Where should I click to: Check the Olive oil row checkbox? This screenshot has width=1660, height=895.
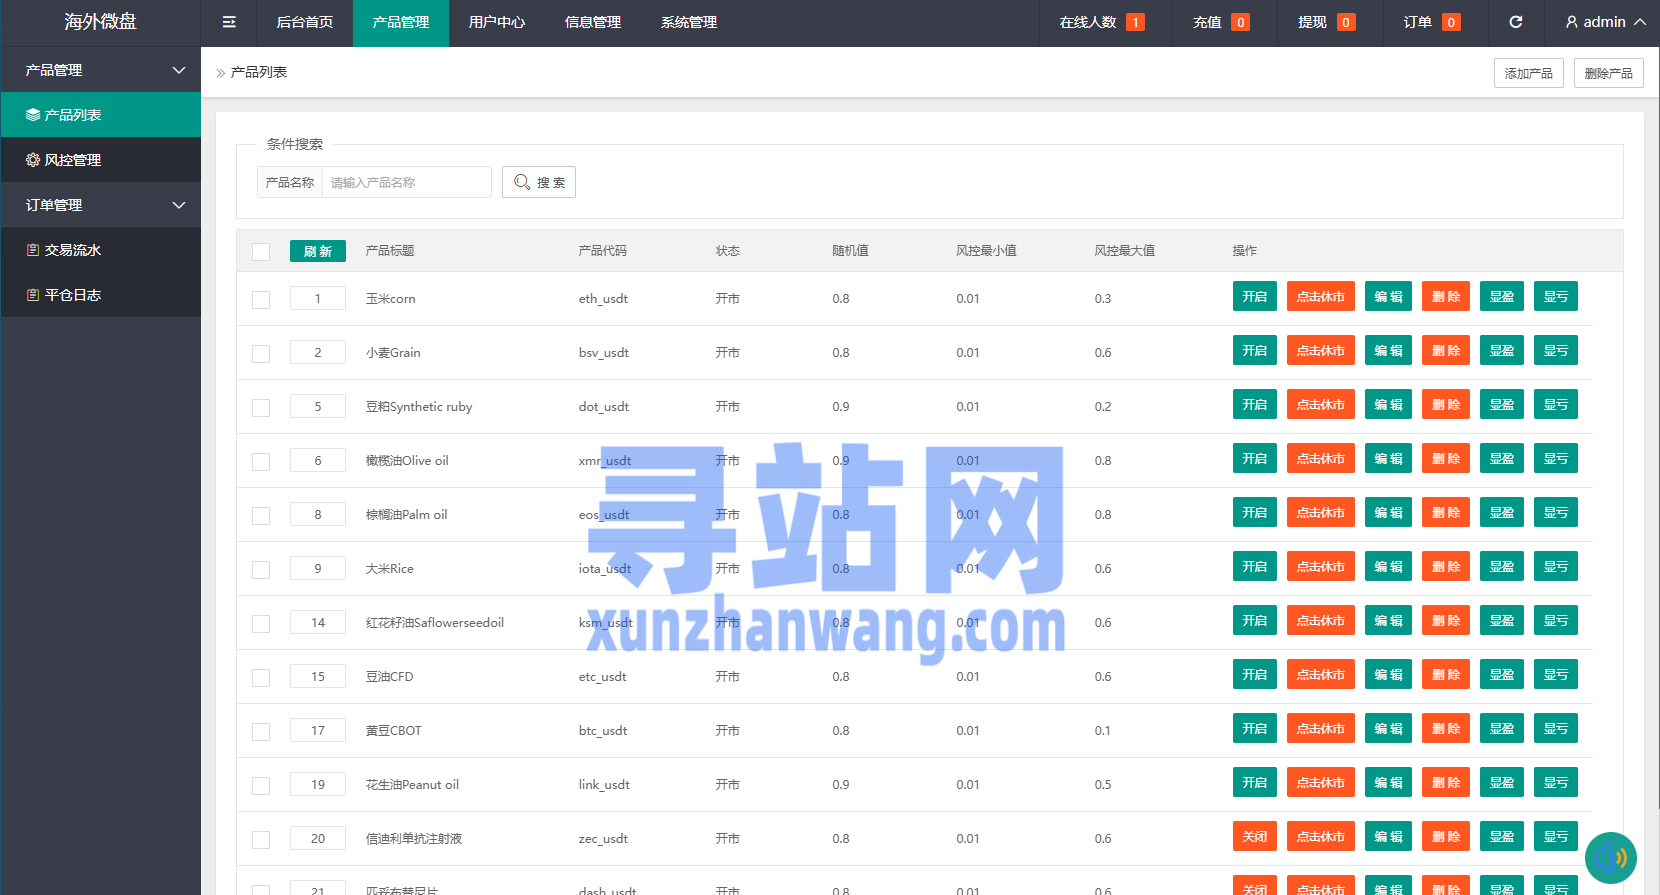261,462
